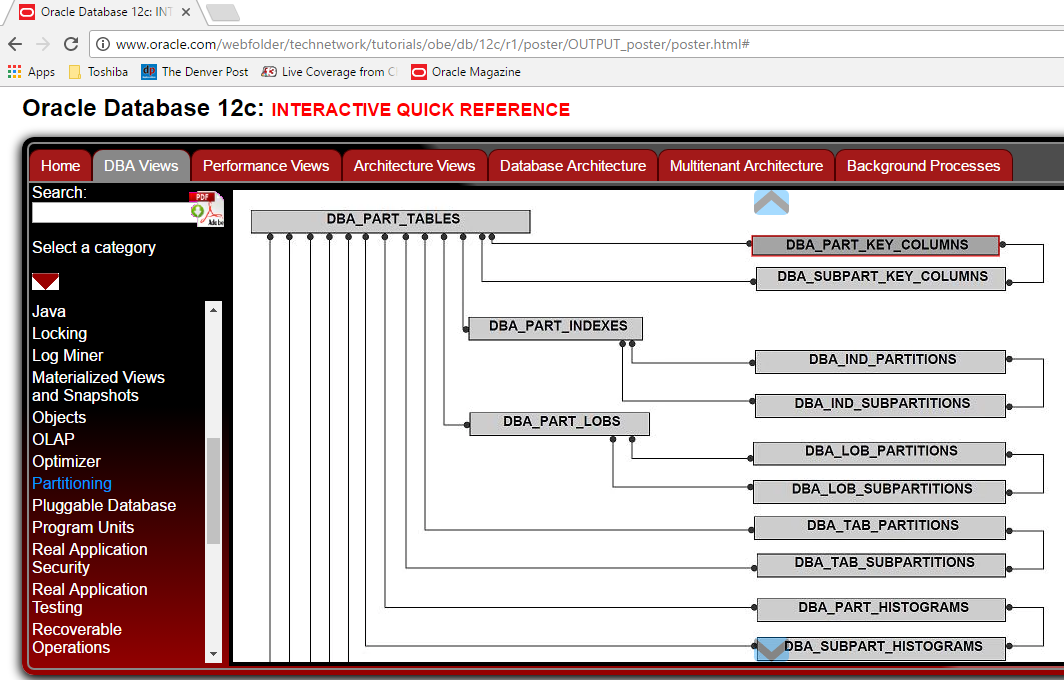
Task: Click the DBA_PART_INDEXES view box
Action: pyautogui.click(x=556, y=328)
